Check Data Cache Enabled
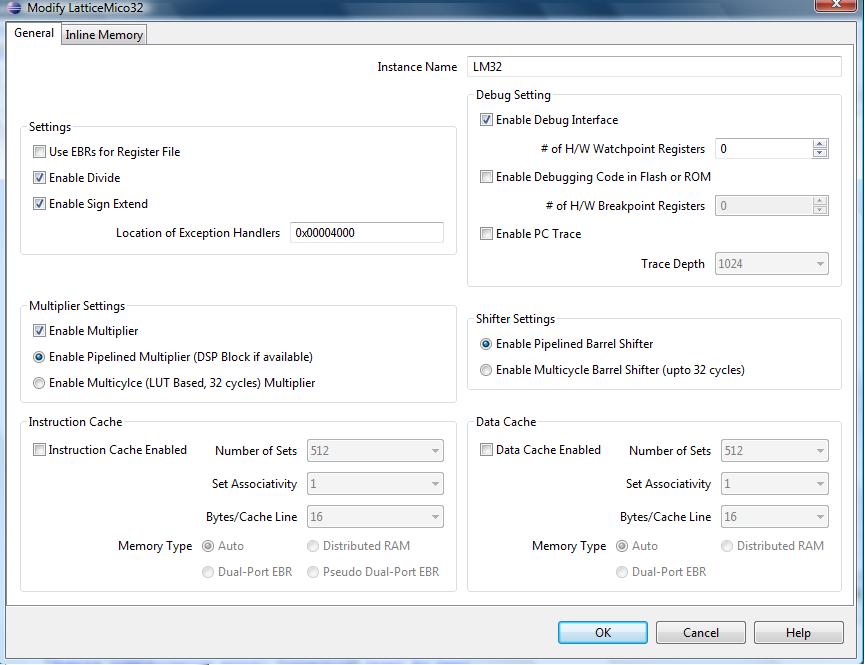Image resolution: width=865 pixels, height=665 pixels. point(486,450)
